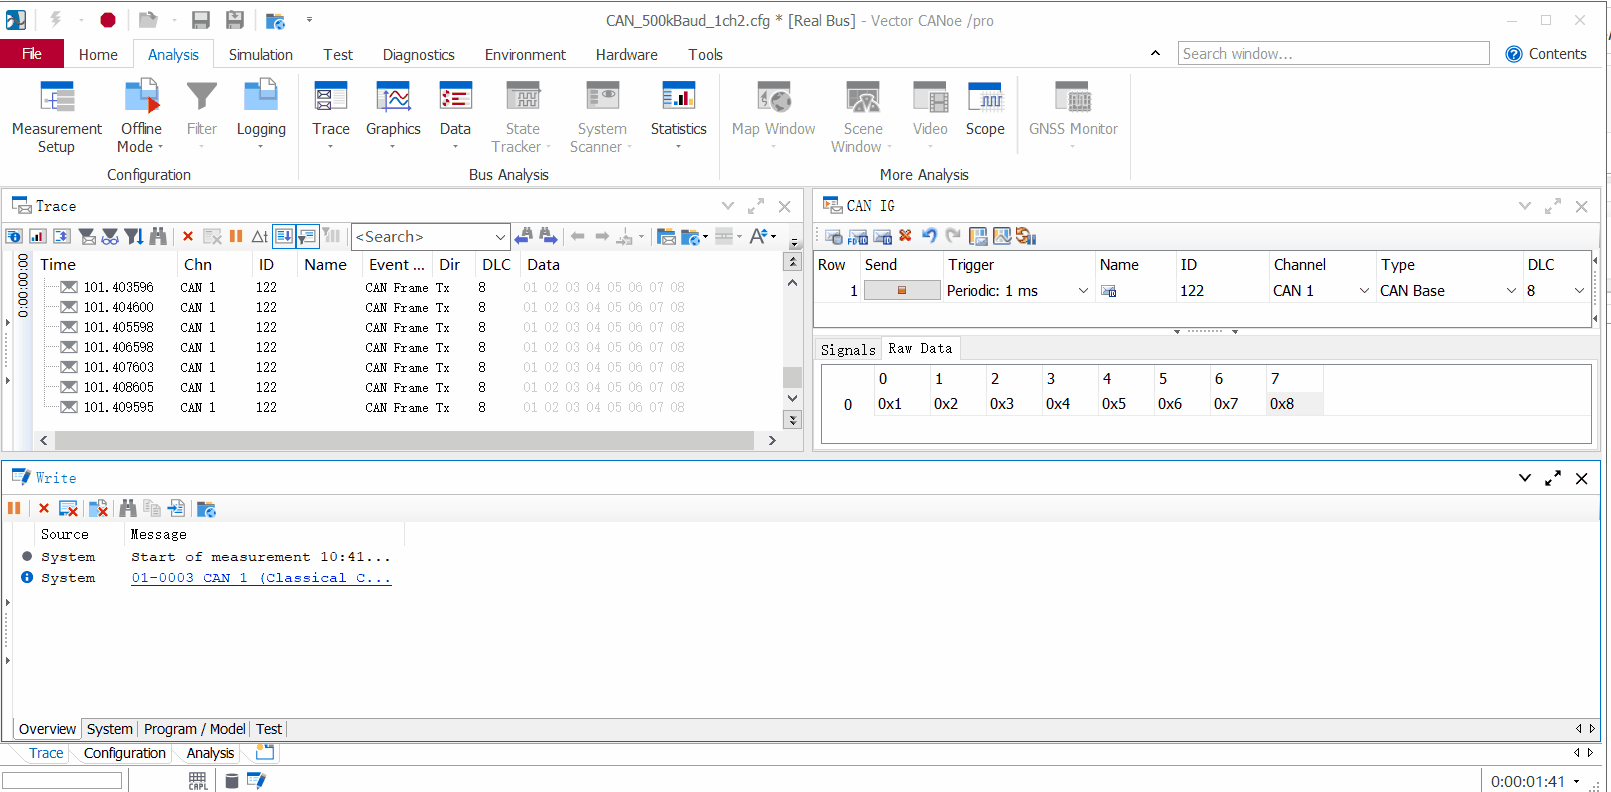Select the Signals tab in CAN IG

pyautogui.click(x=848, y=350)
